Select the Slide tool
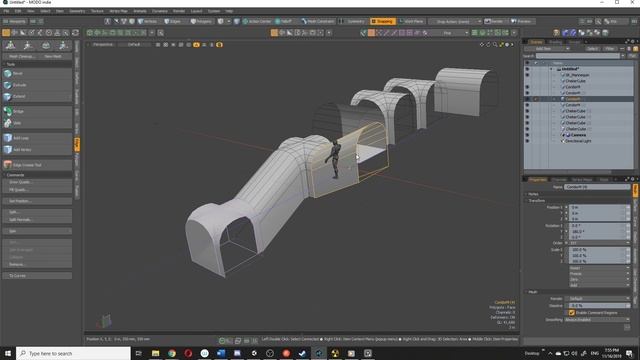Viewport: 640px width, 360px height. coord(37,122)
